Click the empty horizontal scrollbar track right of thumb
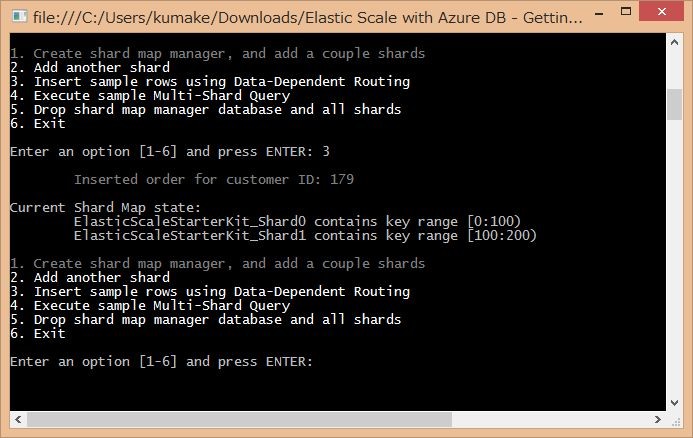This screenshot has height=438, width=693. coord(551,419)
